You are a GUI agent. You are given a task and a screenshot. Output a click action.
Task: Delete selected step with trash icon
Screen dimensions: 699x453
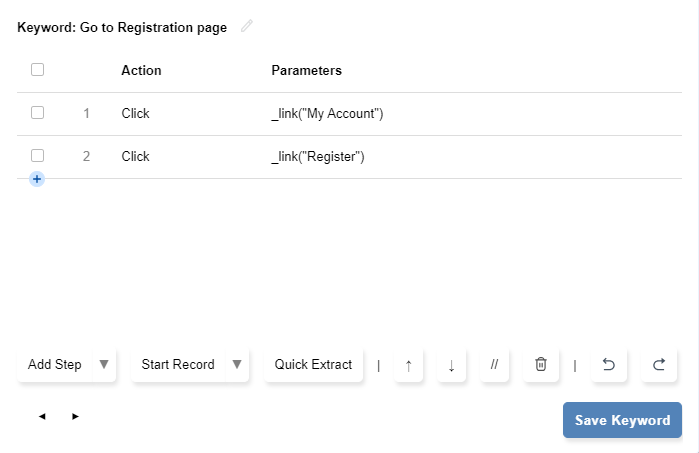click(x=541, y=365)
